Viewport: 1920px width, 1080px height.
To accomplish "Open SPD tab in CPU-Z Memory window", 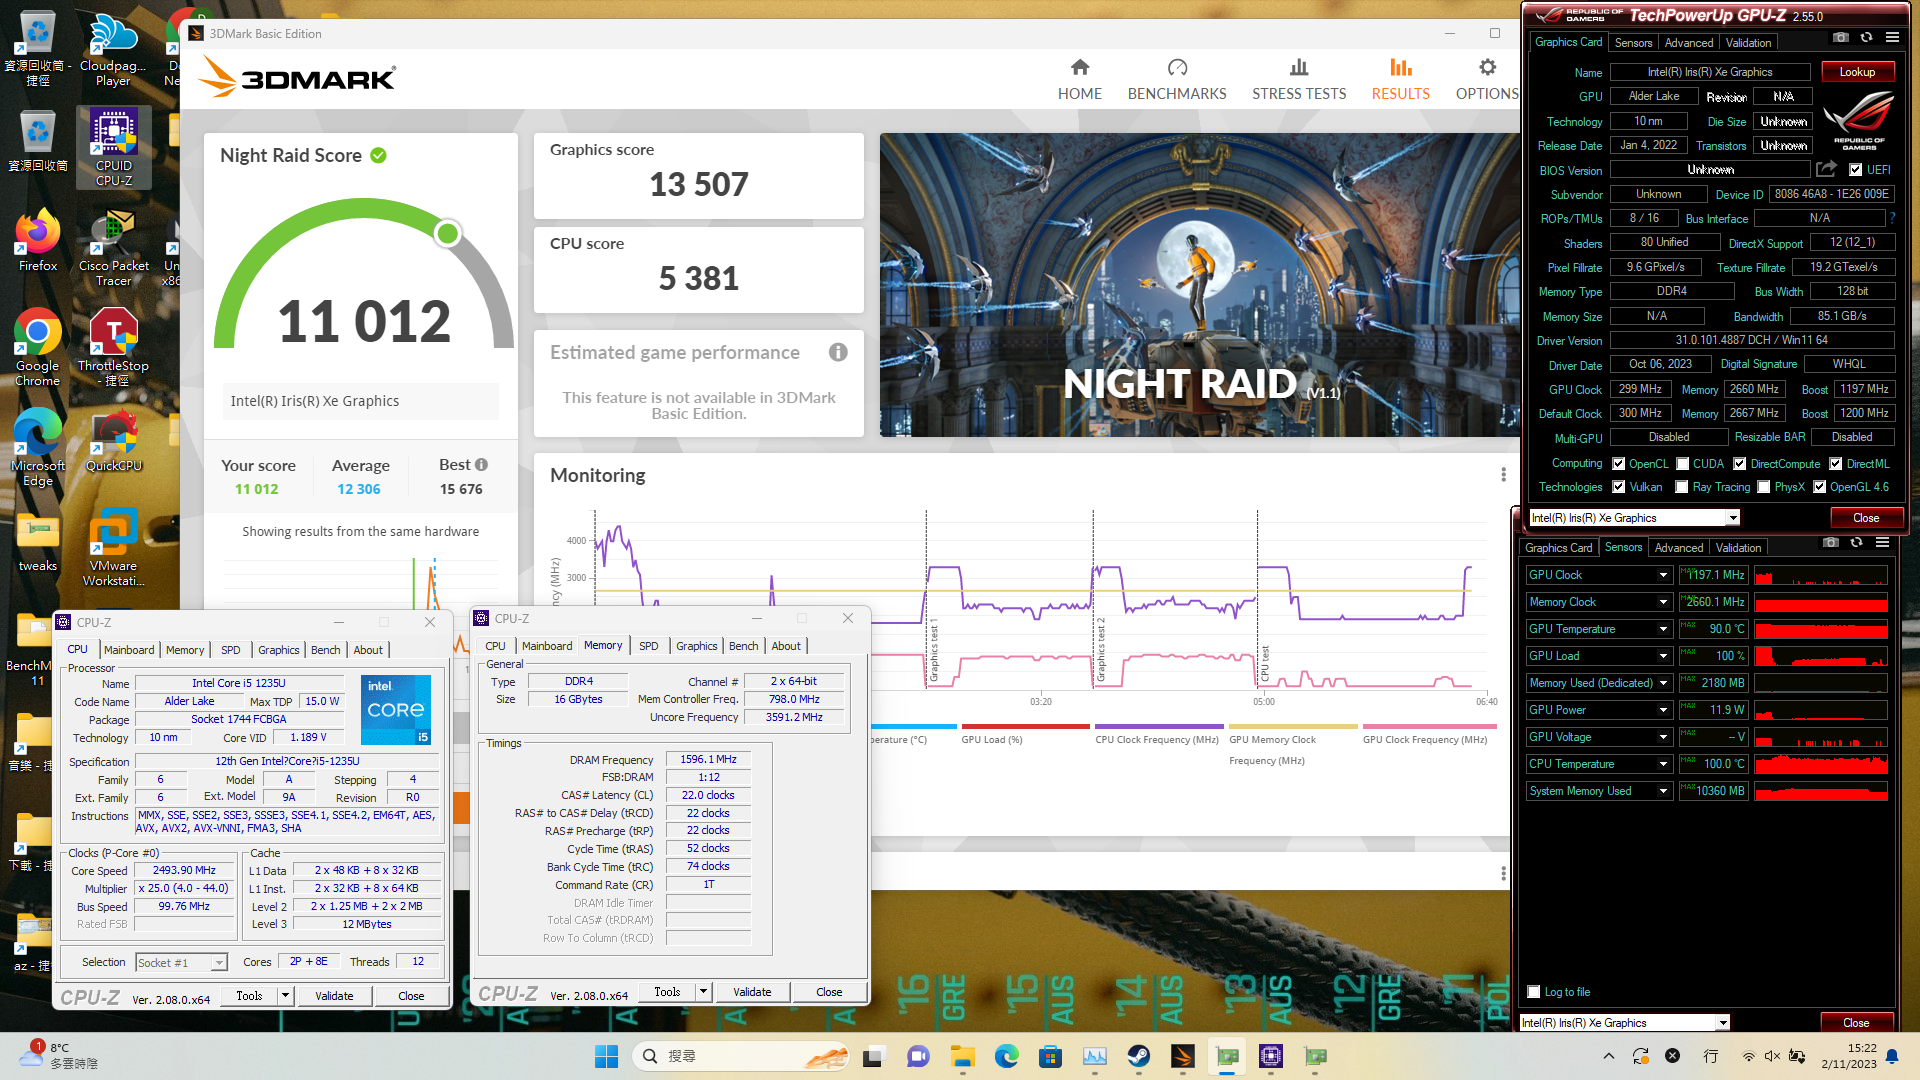I will coord(649,646).
